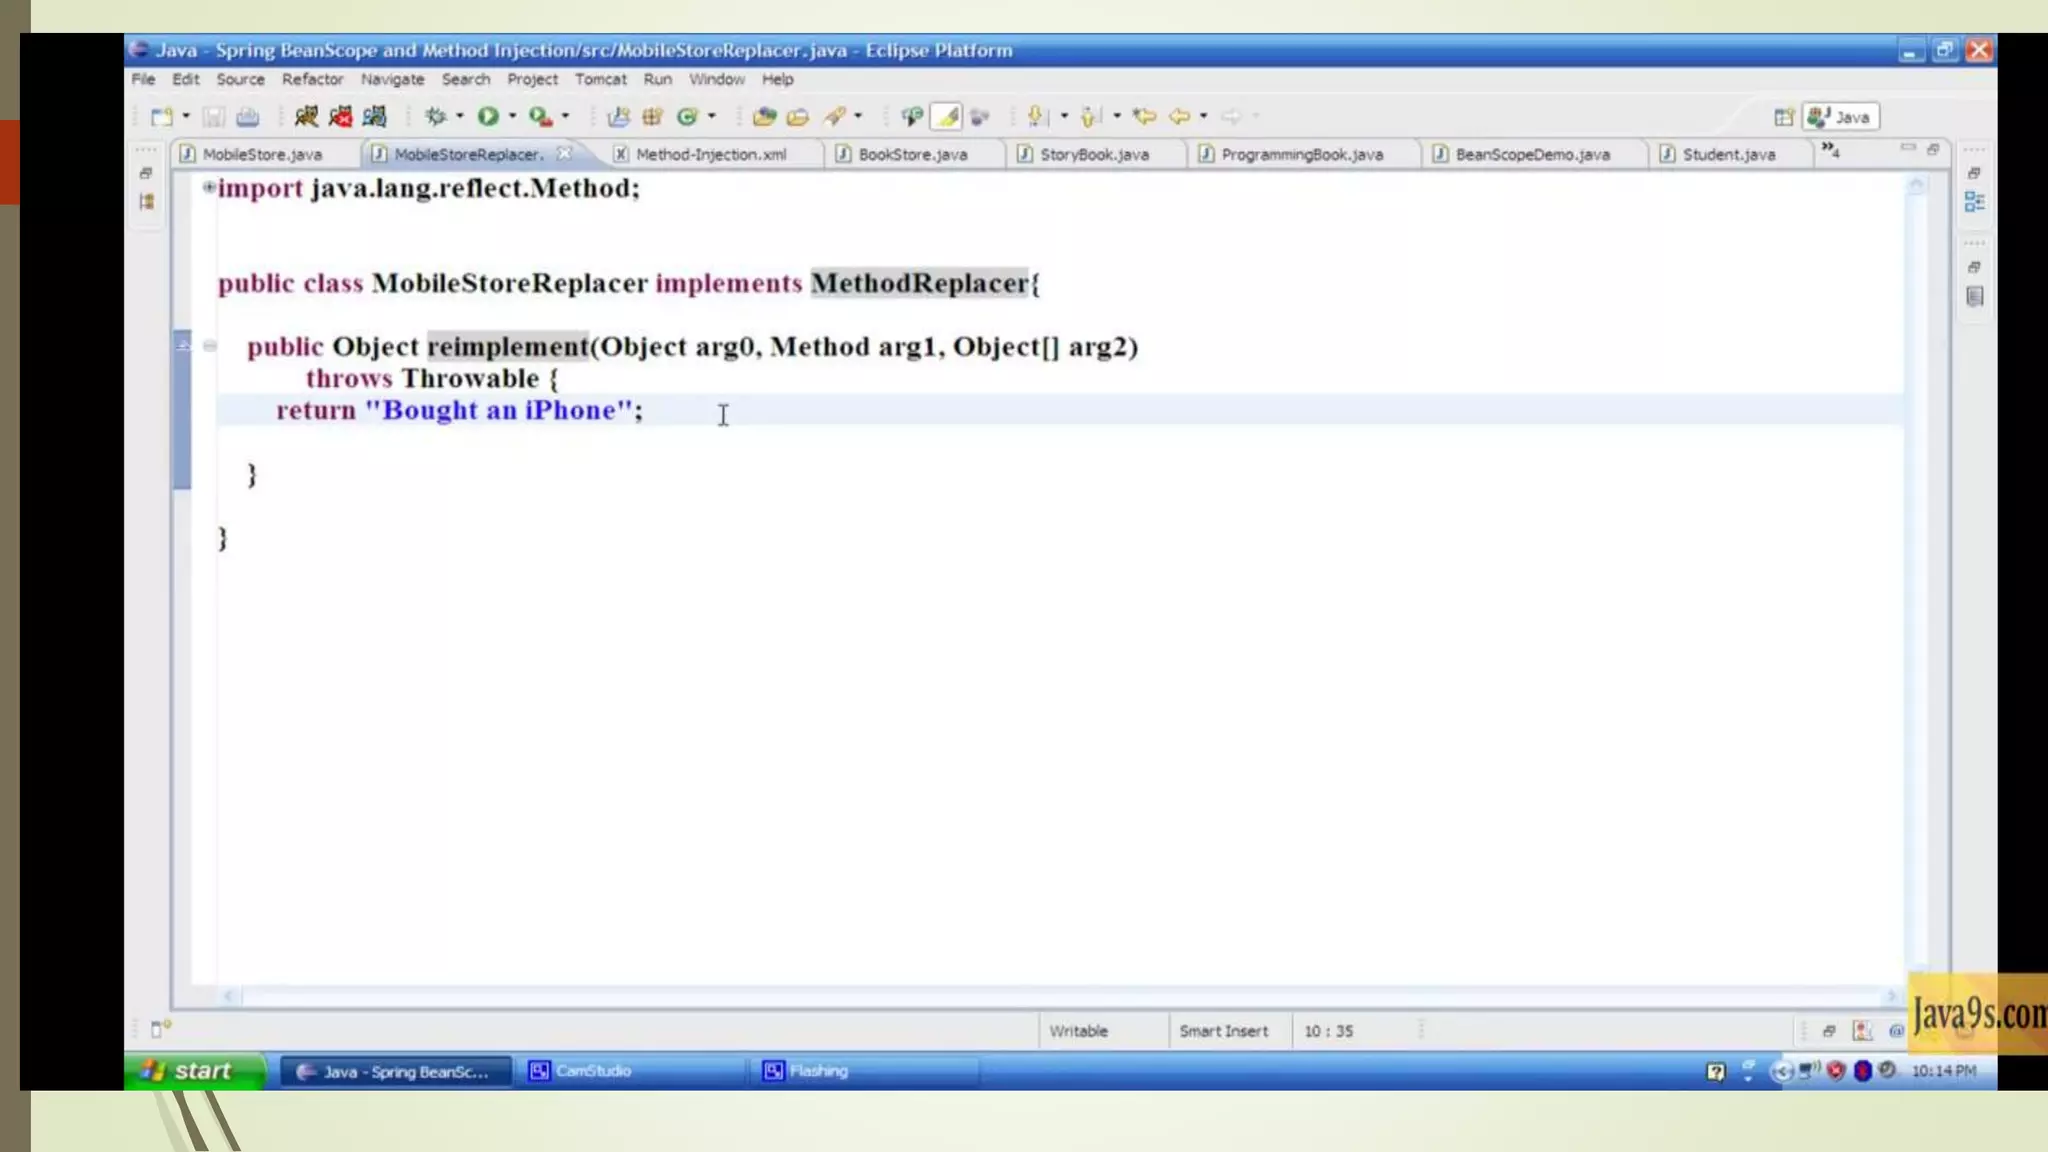Click the Run green play button

click(x=487, y=116)
